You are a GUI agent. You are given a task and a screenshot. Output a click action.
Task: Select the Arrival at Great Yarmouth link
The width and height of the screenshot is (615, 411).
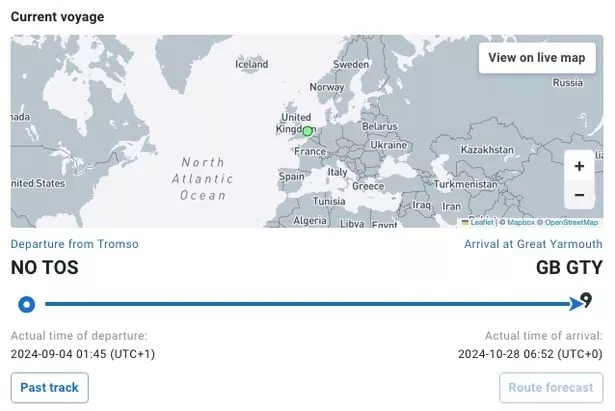point(533,244)
